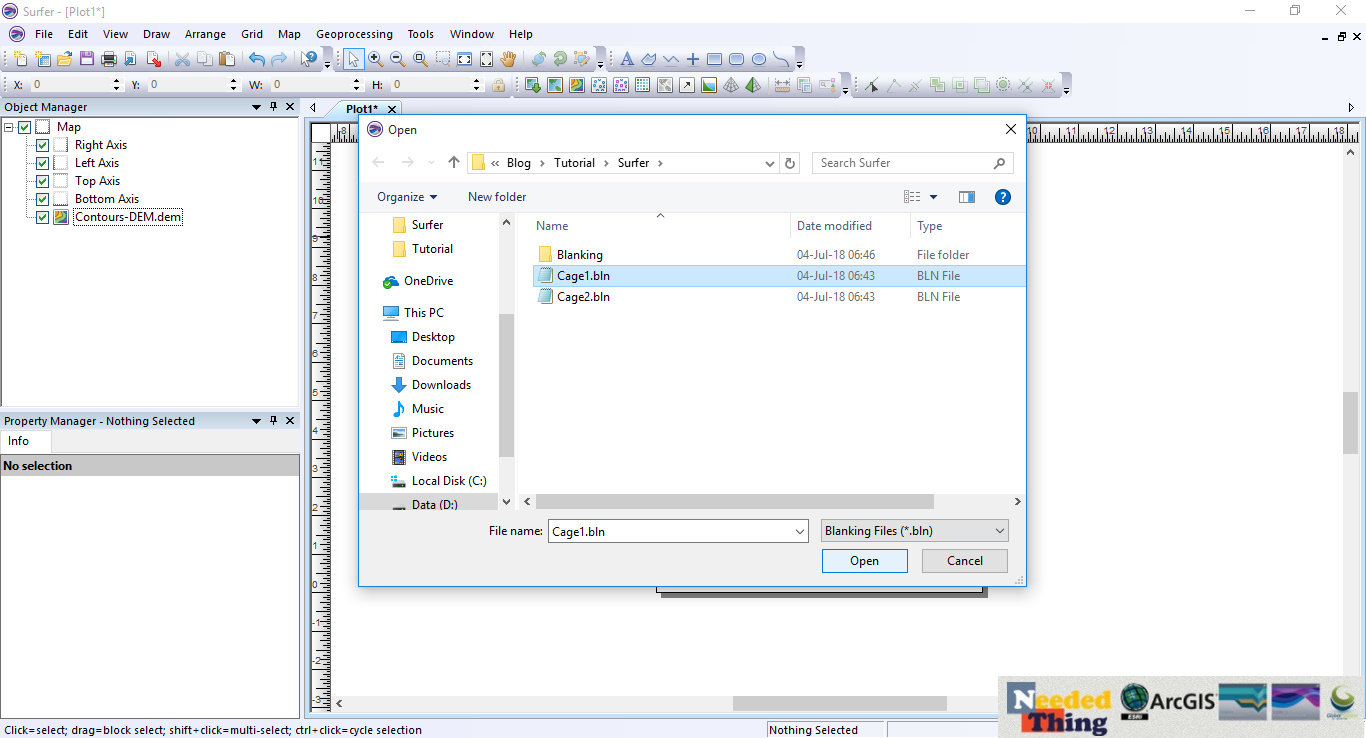
Task: Click the Up folder arrow in Open dialog
Action: 454,163
